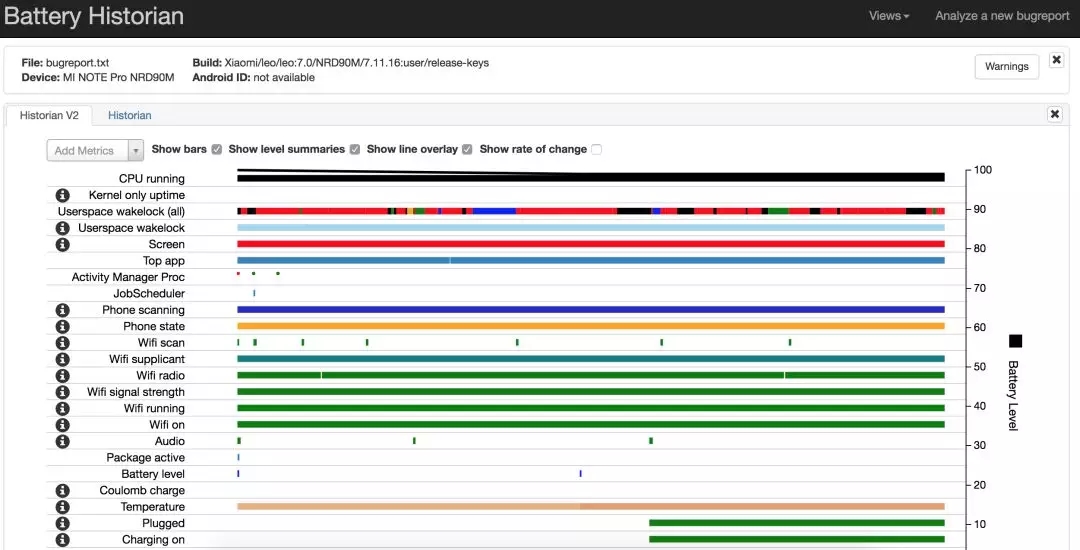Viewport: 1080px width, 550px height.
Task: Click info icon next to Screen row
Action: (x=62, y=244)
